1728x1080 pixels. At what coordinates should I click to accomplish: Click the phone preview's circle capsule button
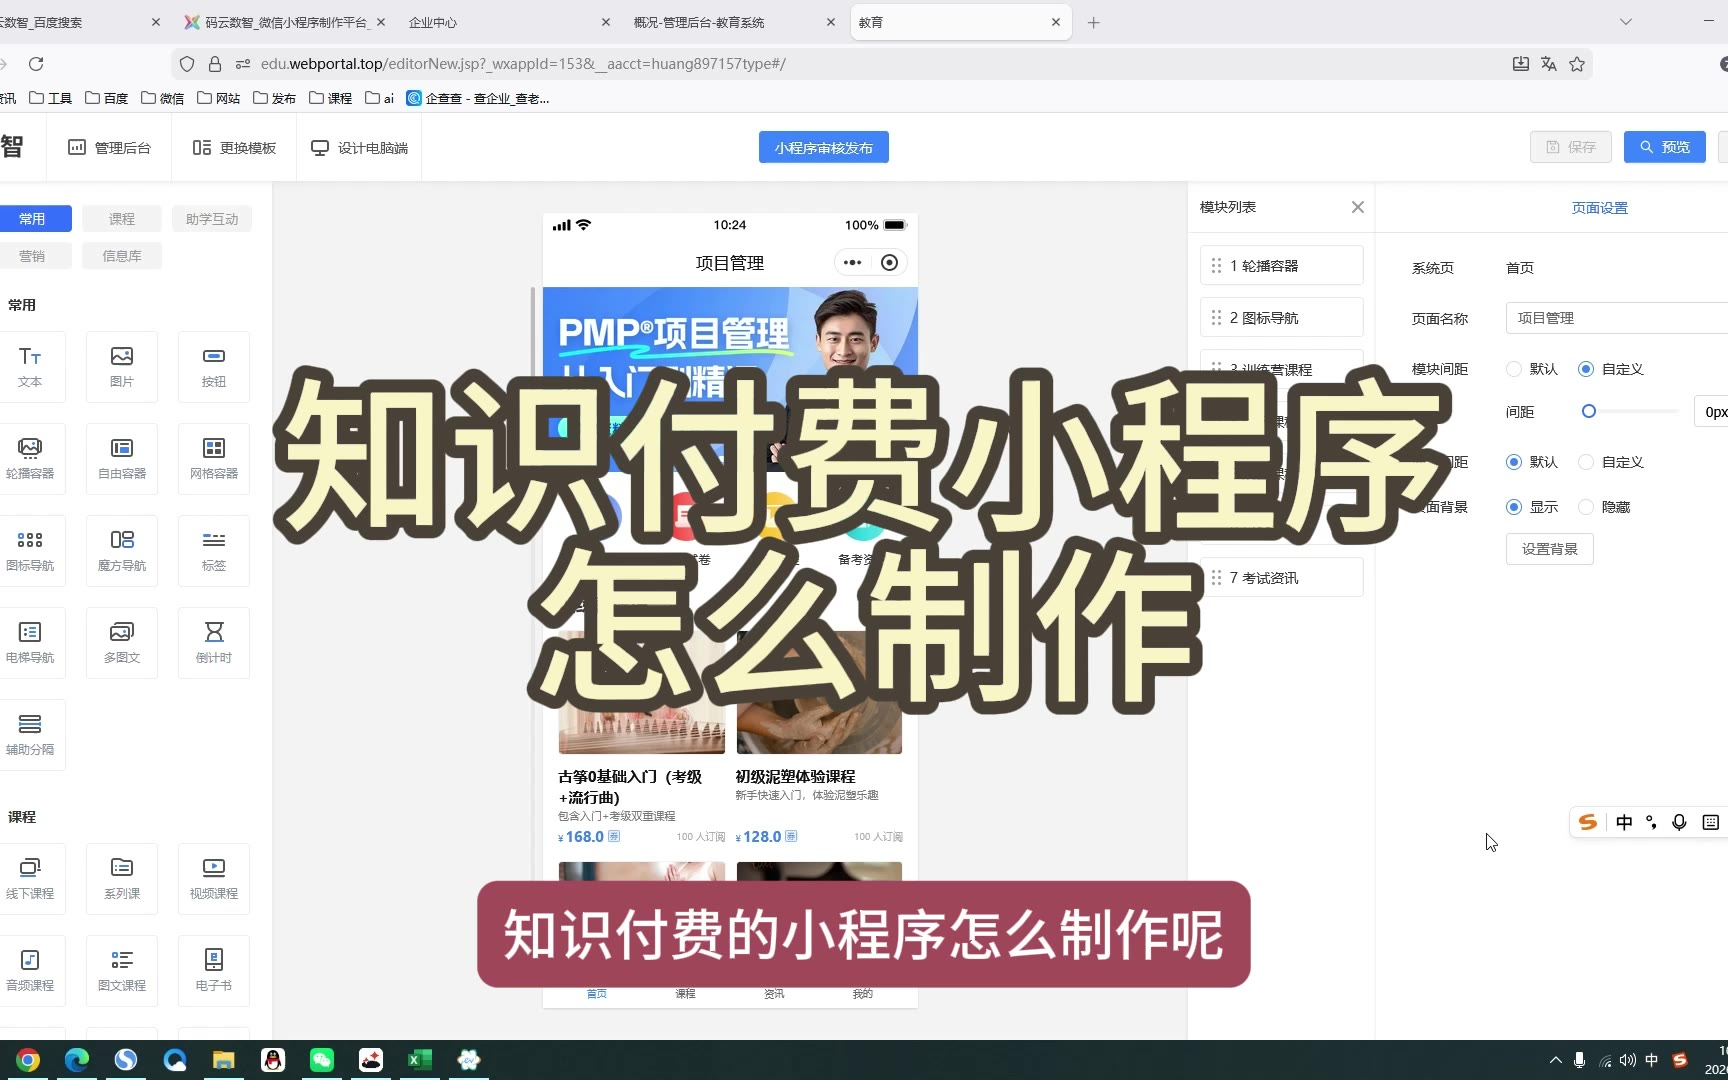pyautogui.click(x=889, y=263)
